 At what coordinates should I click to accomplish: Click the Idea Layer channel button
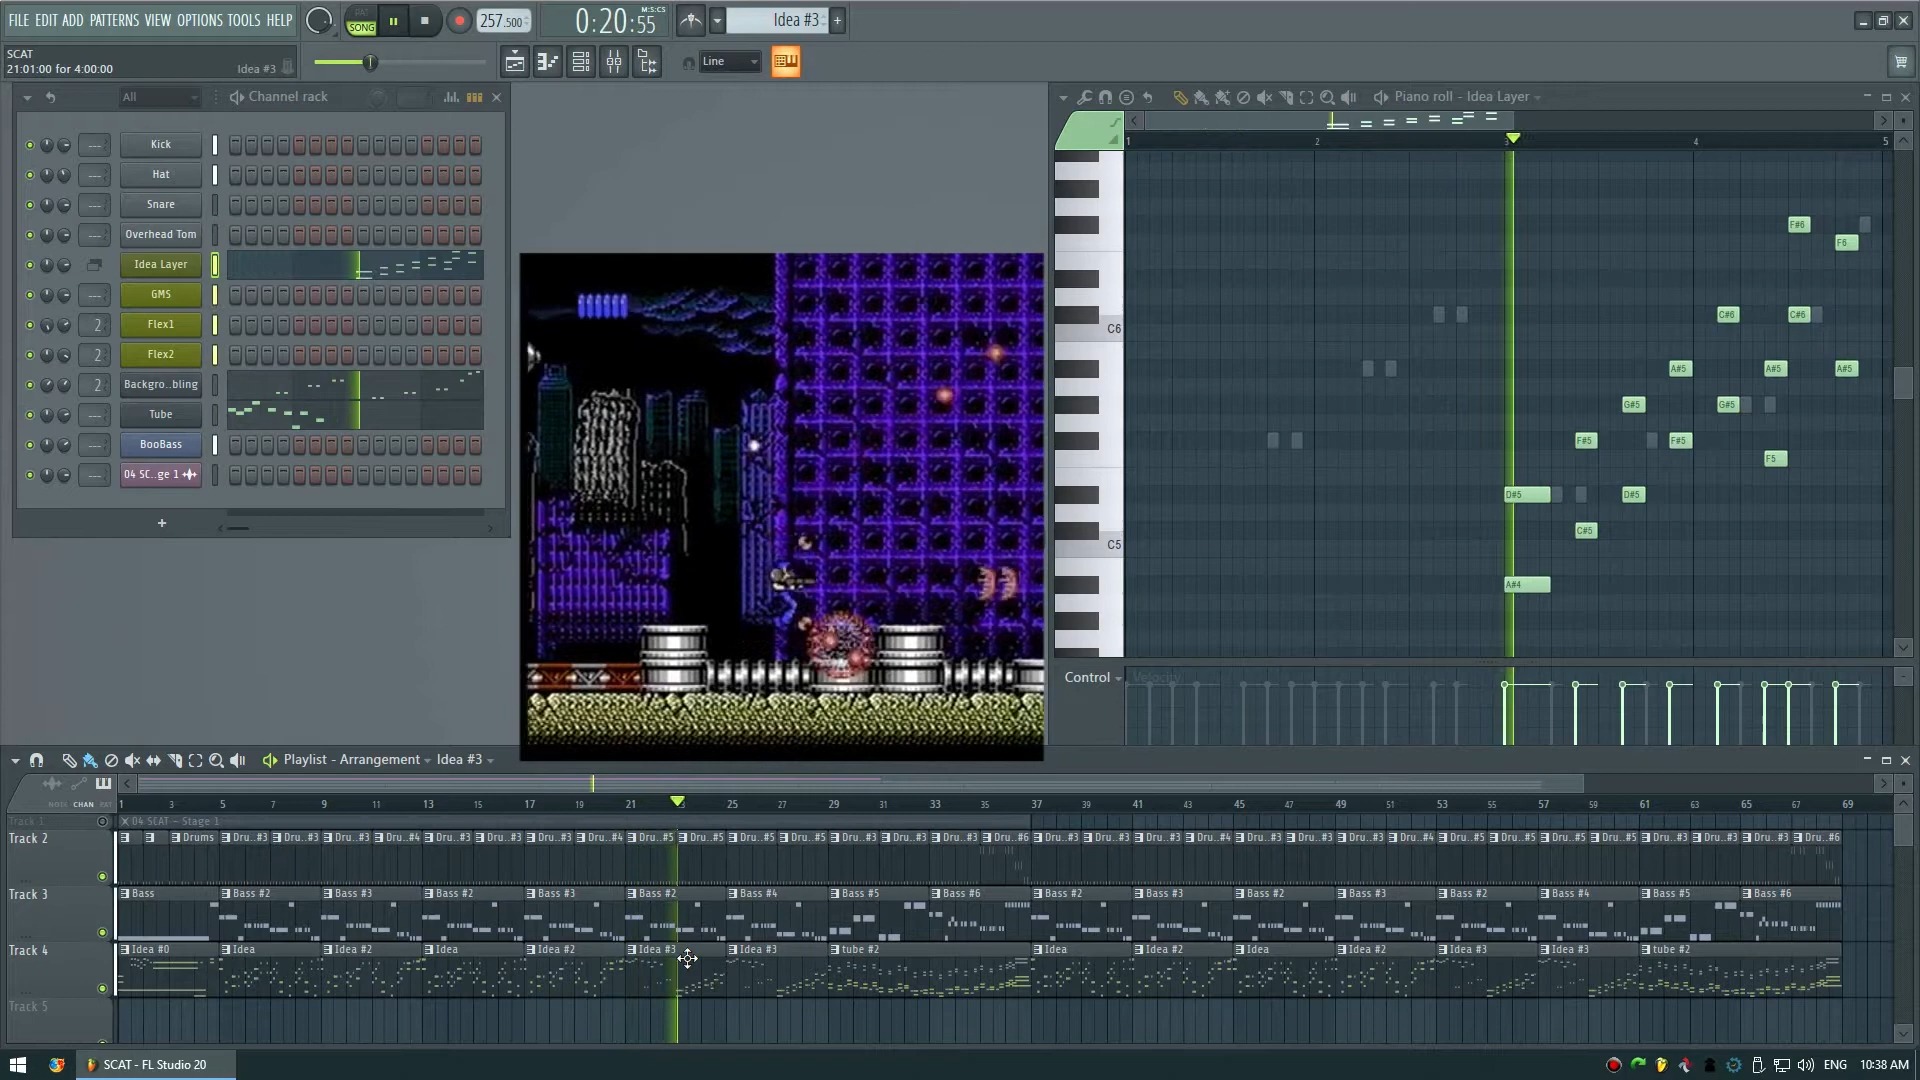(160, 265)
